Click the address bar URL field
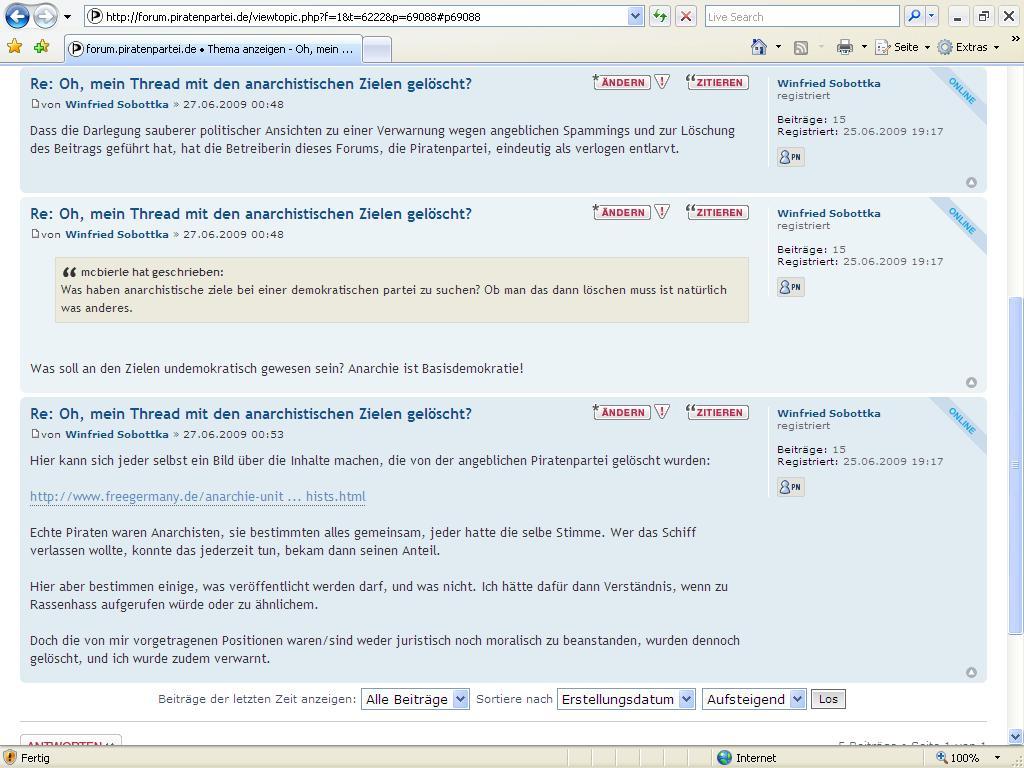Image resolution: width=1024 pixels, height=768 pixels. pyautogui.click(x=357, y=17)
